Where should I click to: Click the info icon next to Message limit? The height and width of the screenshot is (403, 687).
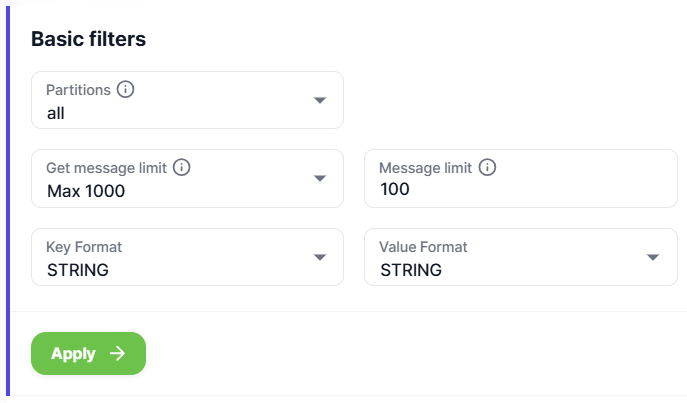click(487, 167)
